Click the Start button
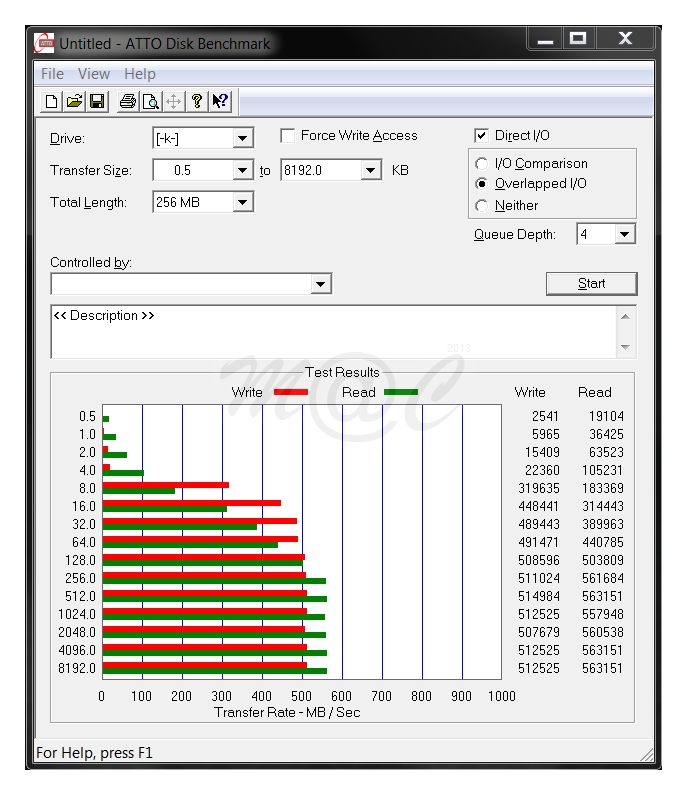687x795 pixels. (591, 284)
